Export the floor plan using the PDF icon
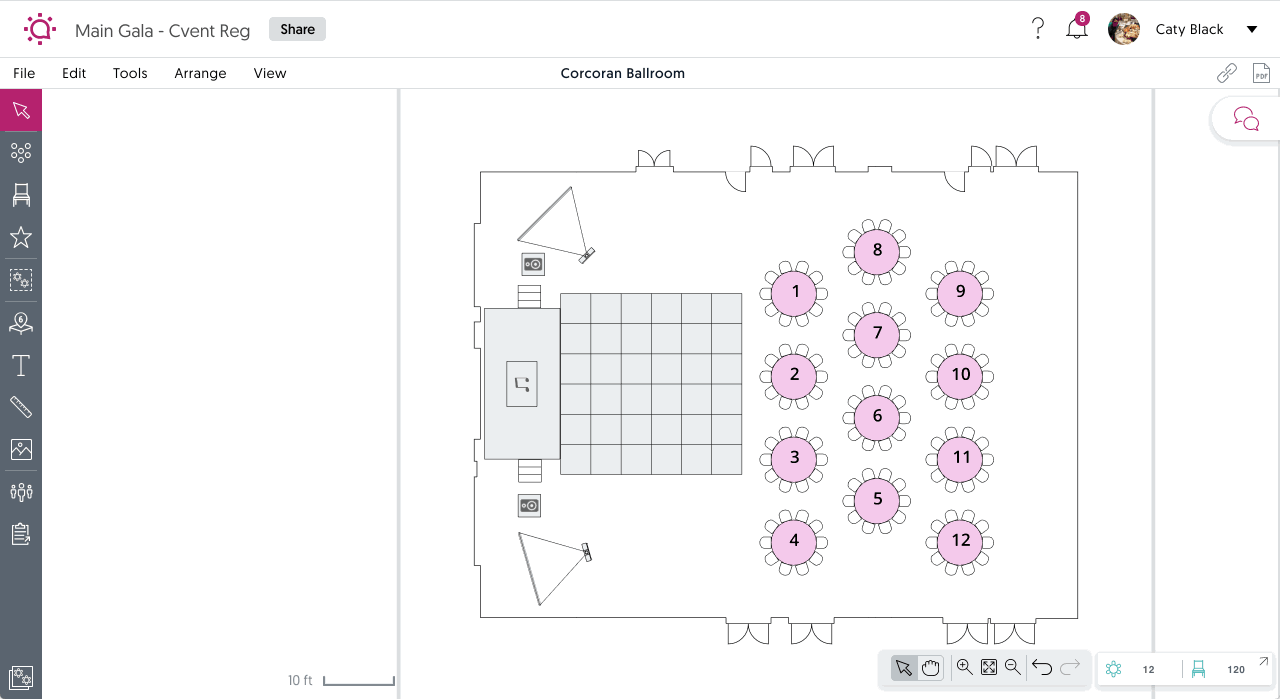 pyautogui.click(x=1261, y=72)
